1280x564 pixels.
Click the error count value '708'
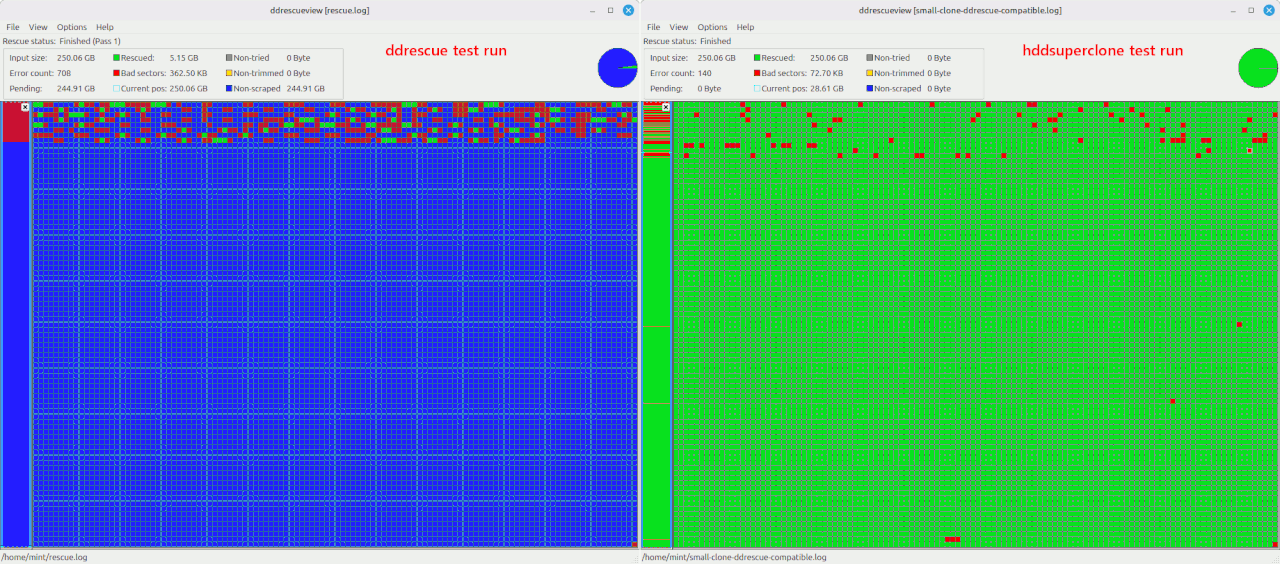(x=64, y=73)
